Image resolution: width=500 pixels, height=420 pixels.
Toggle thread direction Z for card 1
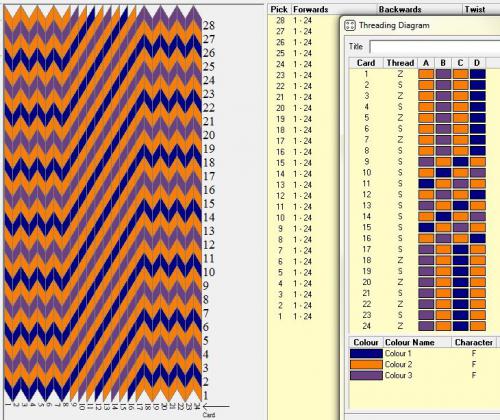(400, 74)
